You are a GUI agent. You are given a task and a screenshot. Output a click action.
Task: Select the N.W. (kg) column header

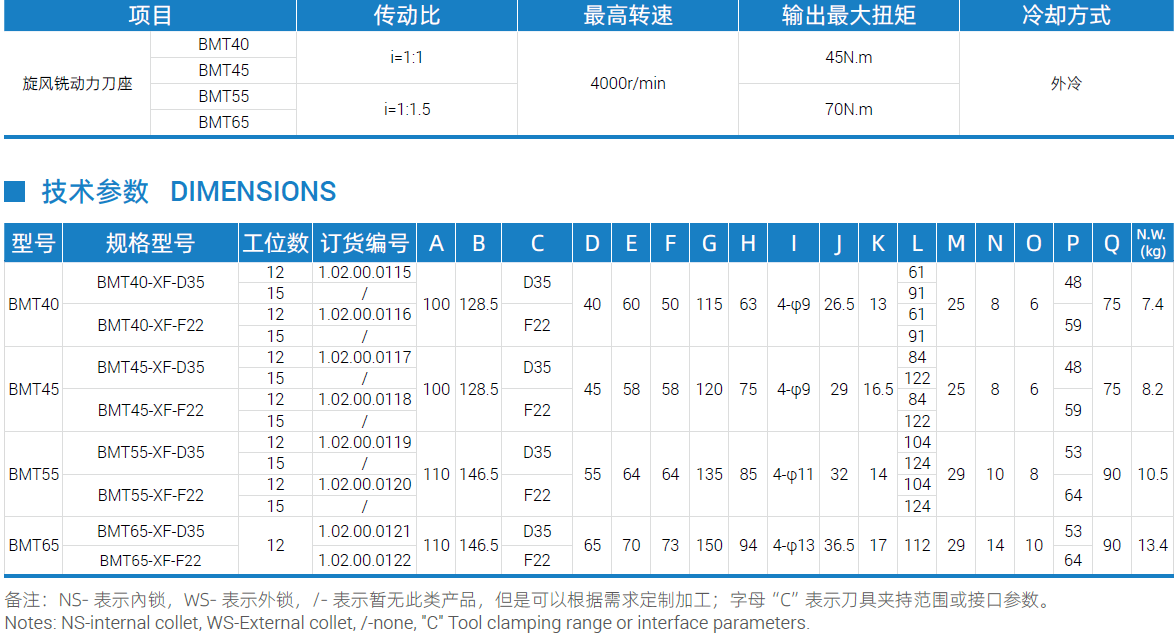pyautogui.click(x=1152, y=243)
